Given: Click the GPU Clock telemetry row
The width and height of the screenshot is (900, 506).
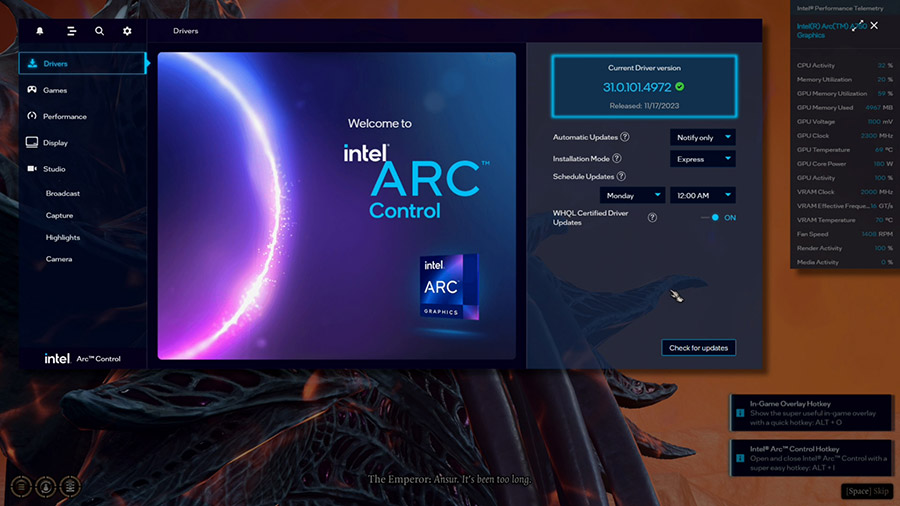Looking at the screenshot, I should 844,135.
